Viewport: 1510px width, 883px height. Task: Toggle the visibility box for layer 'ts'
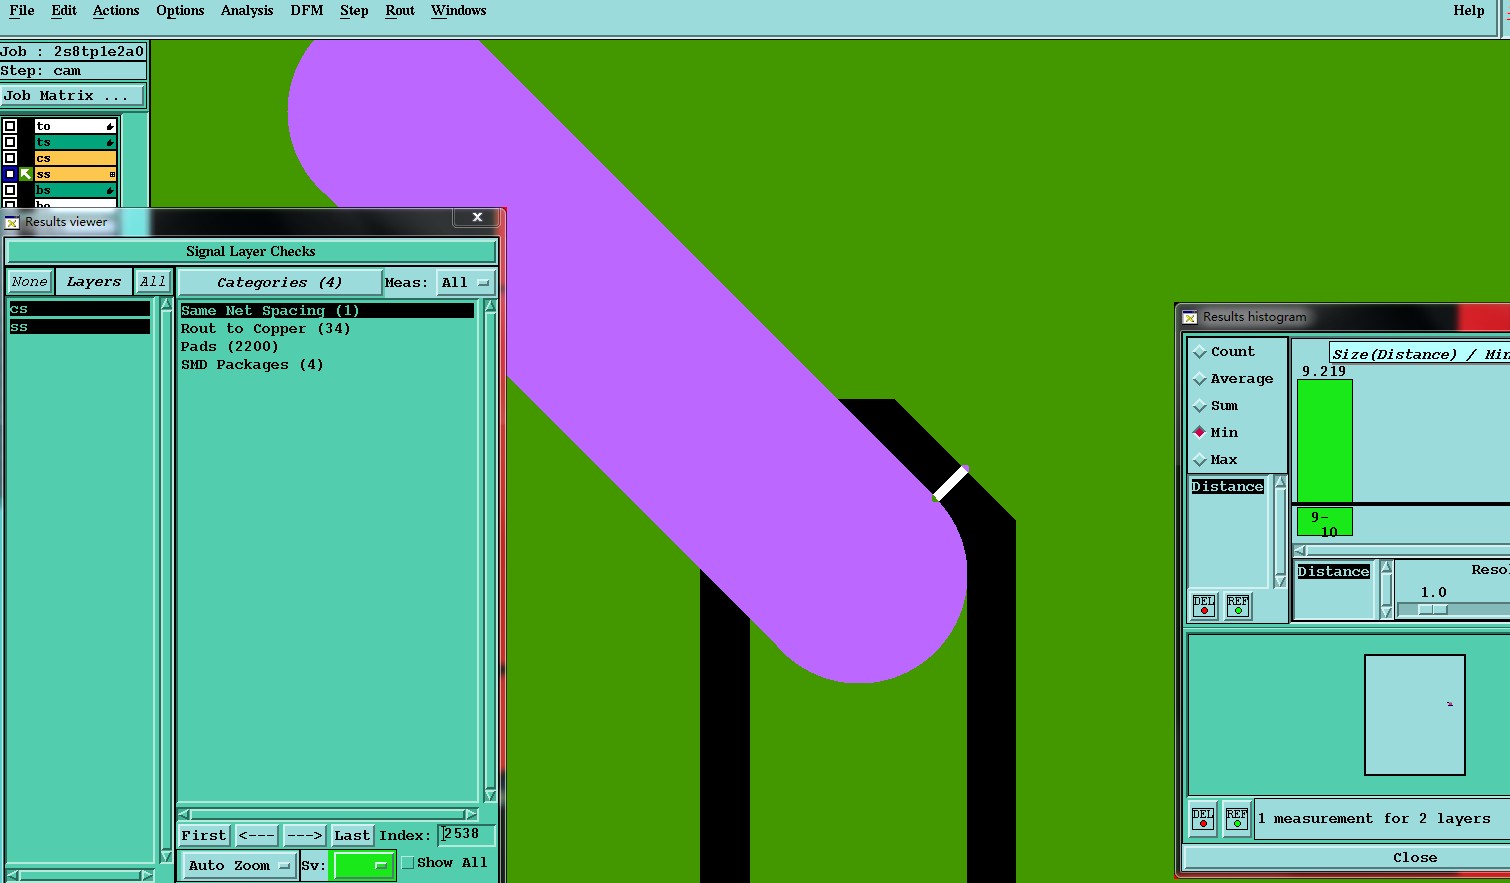click(10, 142)
